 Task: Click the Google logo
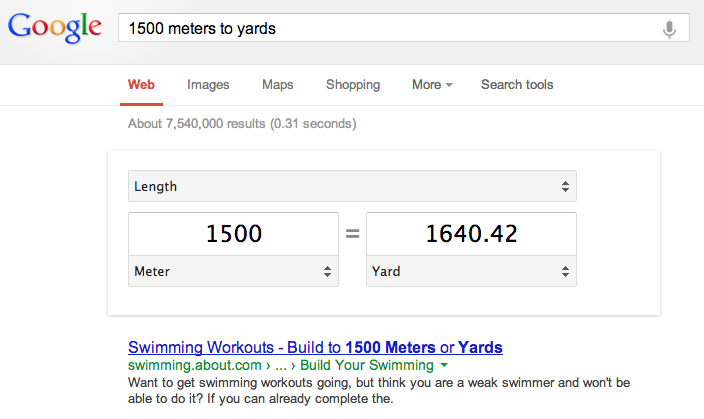coord(55,28)
